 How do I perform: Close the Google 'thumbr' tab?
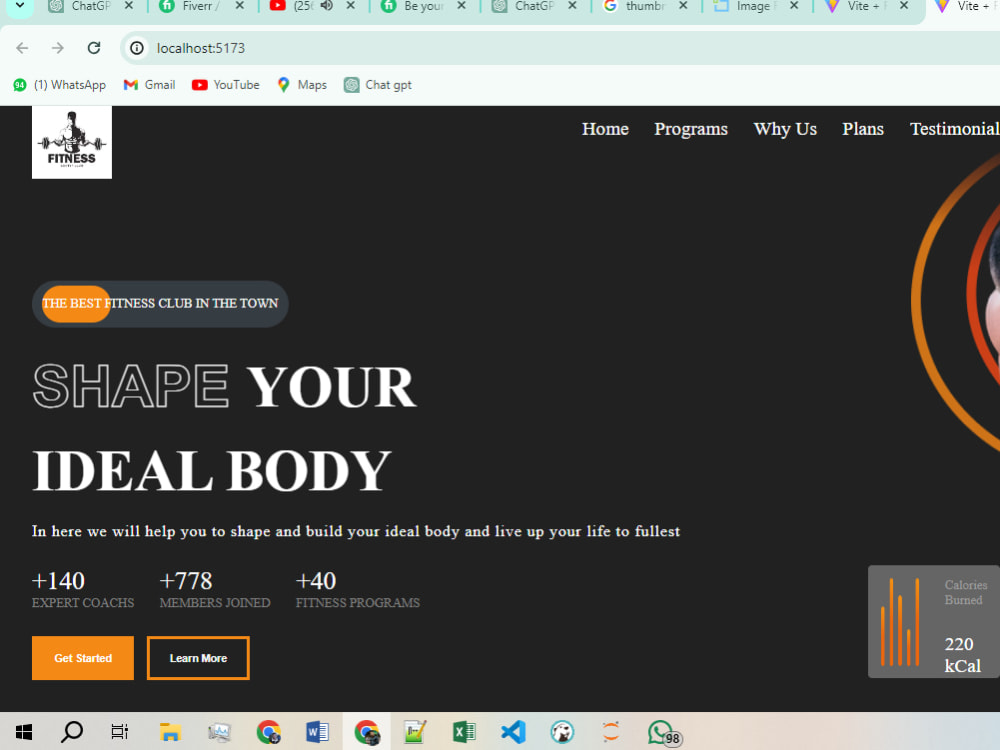683,6
